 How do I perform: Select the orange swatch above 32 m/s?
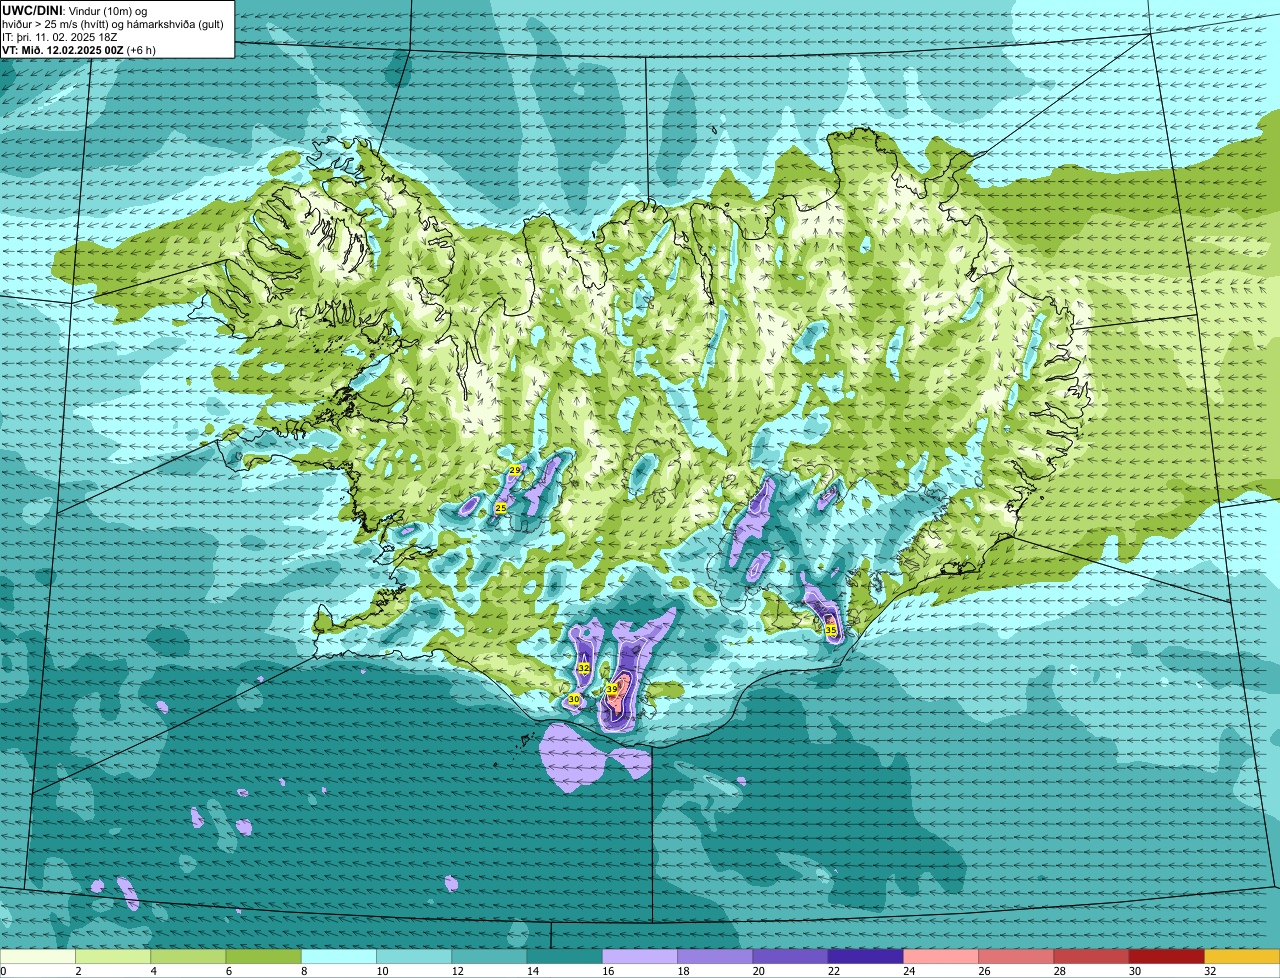(1242, 956)
